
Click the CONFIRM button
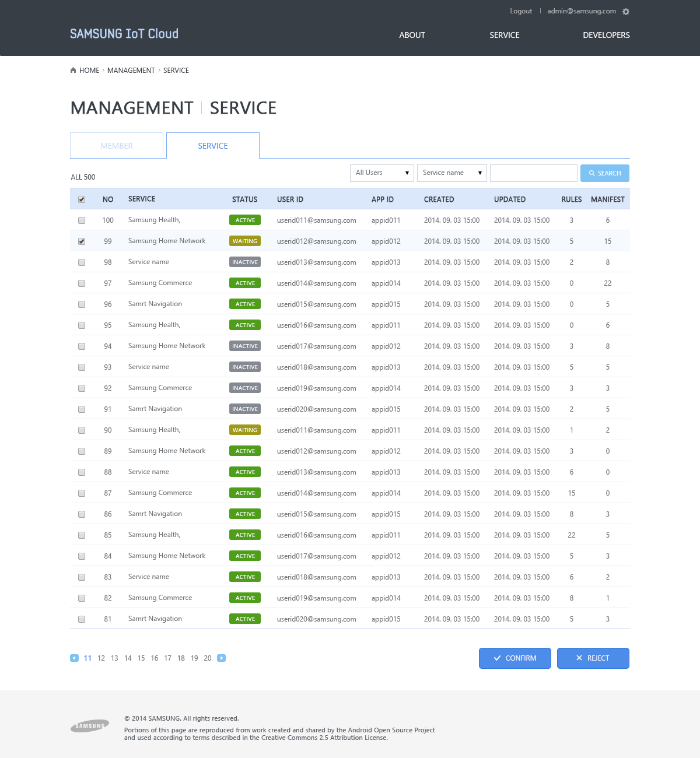(515, 658)
